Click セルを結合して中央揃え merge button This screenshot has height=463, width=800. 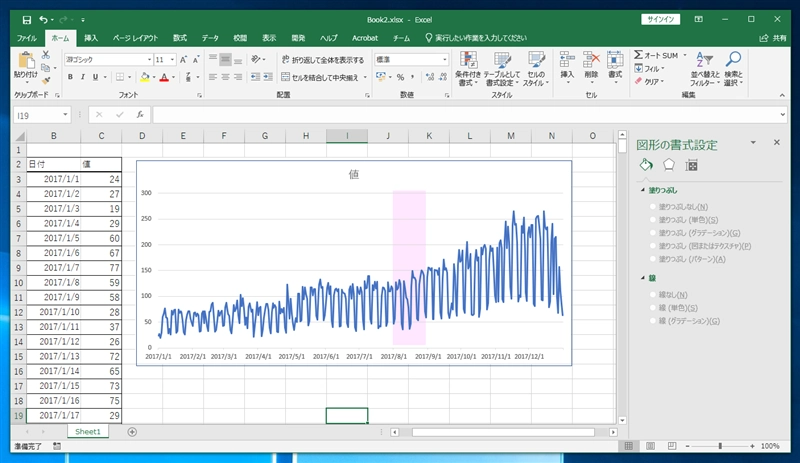[x=319, y=77]
